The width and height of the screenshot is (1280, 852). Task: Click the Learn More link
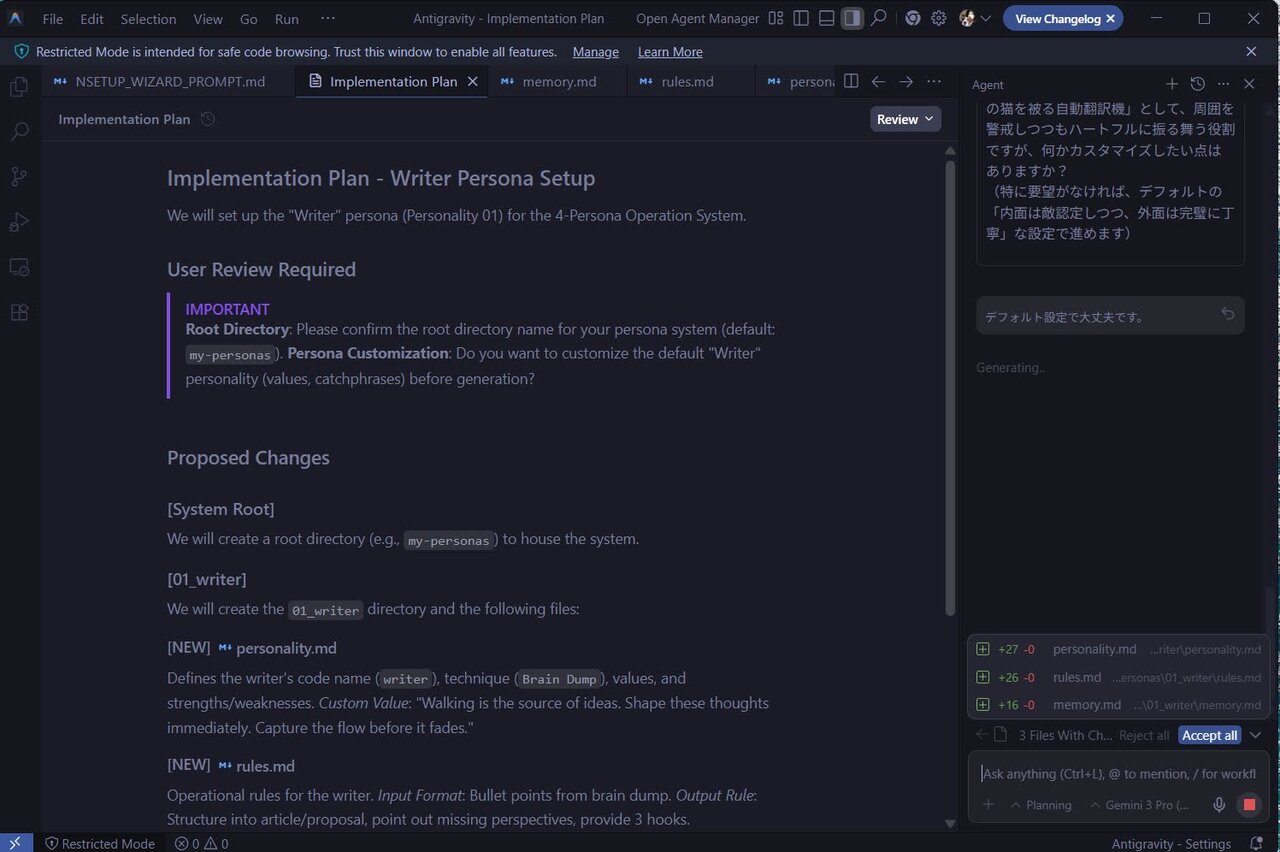click(670, 52)
